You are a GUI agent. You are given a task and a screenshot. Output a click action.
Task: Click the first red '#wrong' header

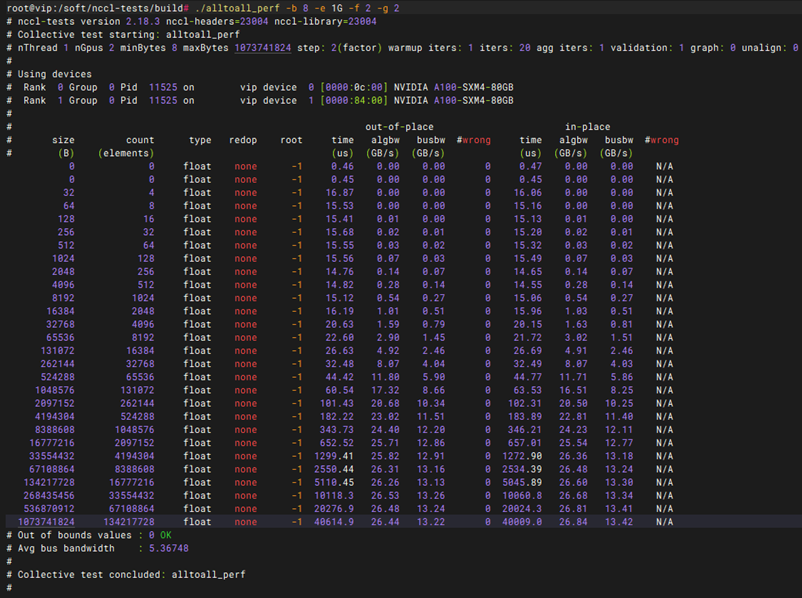474,140
